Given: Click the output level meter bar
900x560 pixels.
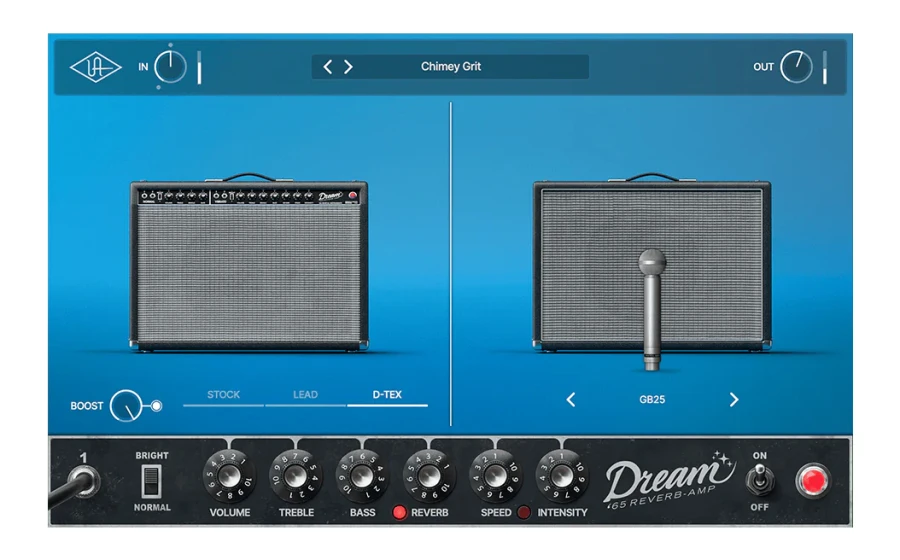Looking at the screenshot, I should (x=825, y=68).
